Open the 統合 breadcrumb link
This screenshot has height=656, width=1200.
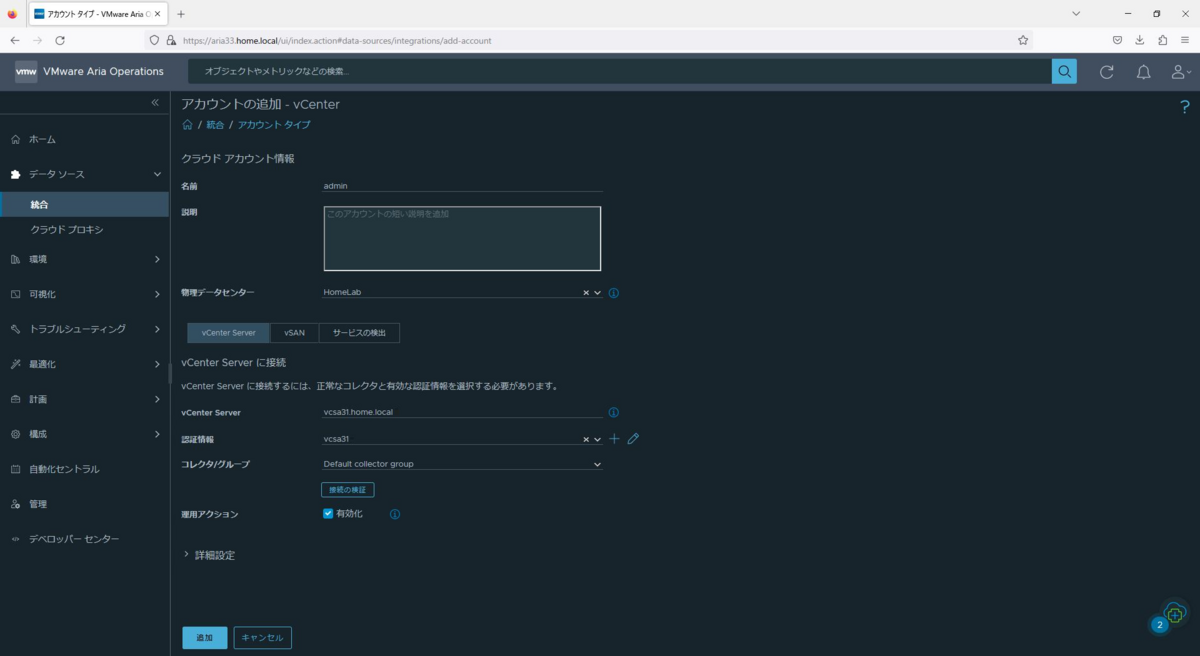click(x=215, y=125)
